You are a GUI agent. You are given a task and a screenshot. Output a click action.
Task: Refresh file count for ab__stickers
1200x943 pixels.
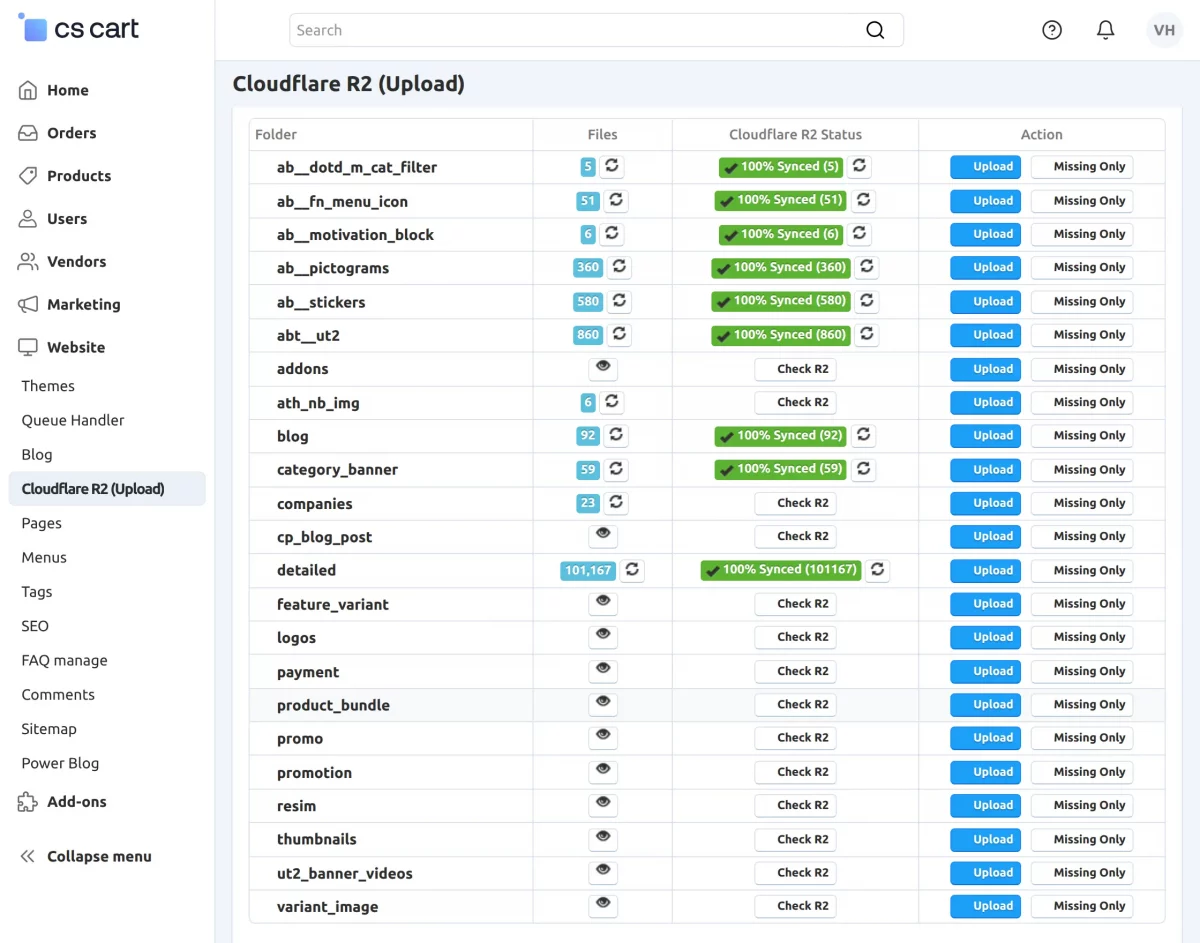[619, 301]
